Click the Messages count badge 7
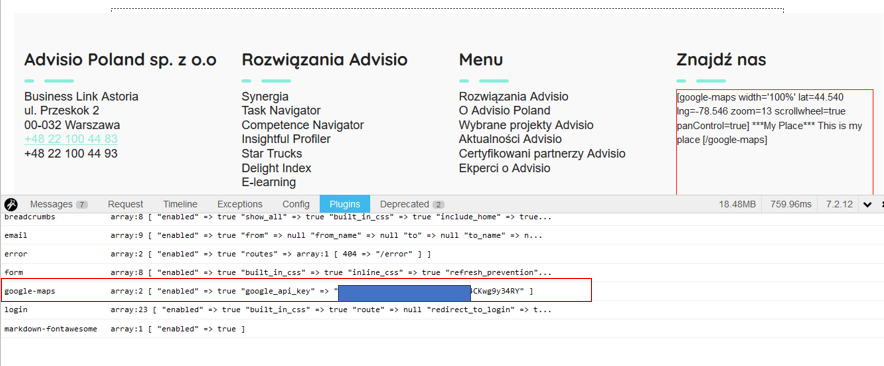The width and height of the screenshot is (884, 366). click(x=82, y=204)
